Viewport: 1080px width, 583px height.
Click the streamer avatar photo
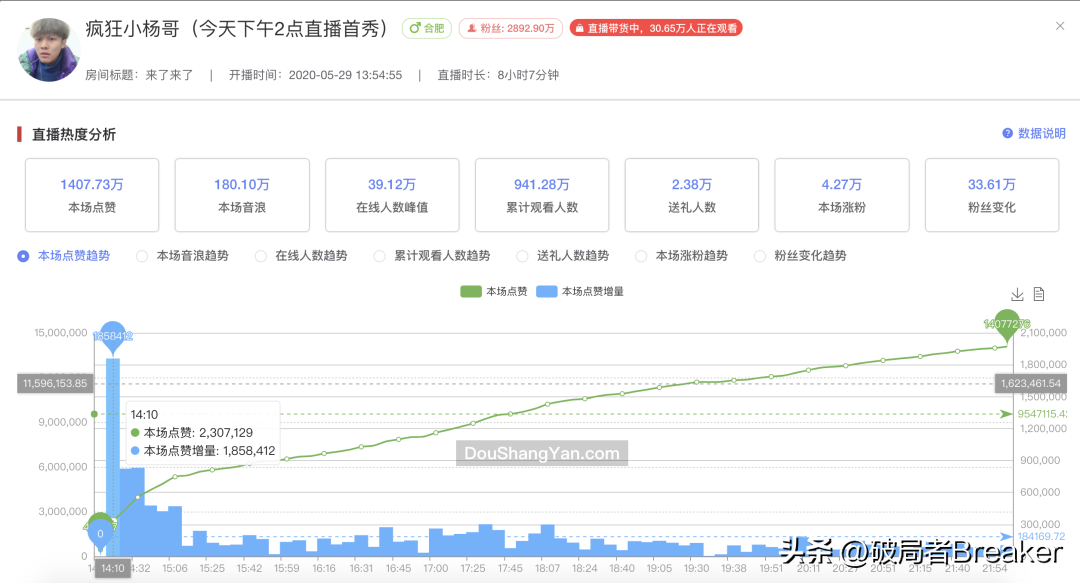tap(47, 47)
